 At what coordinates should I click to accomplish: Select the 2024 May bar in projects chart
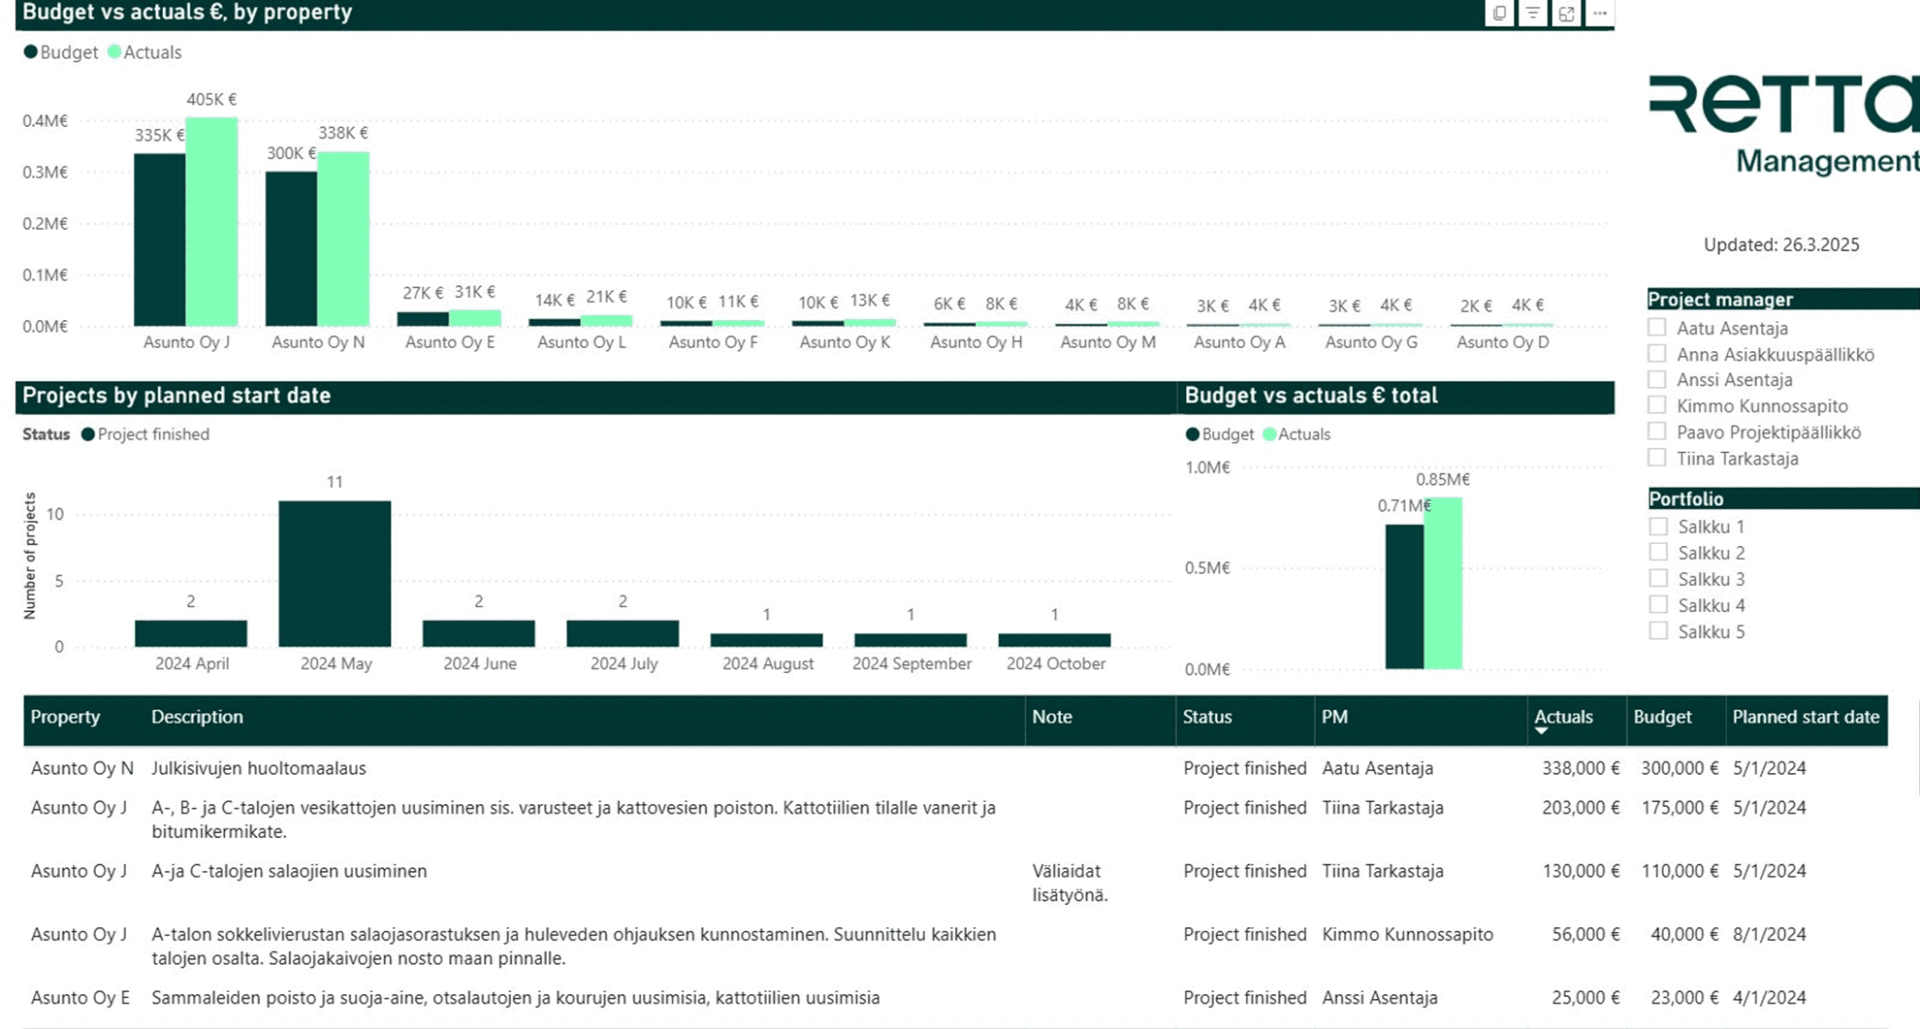[x=335, y=574]
